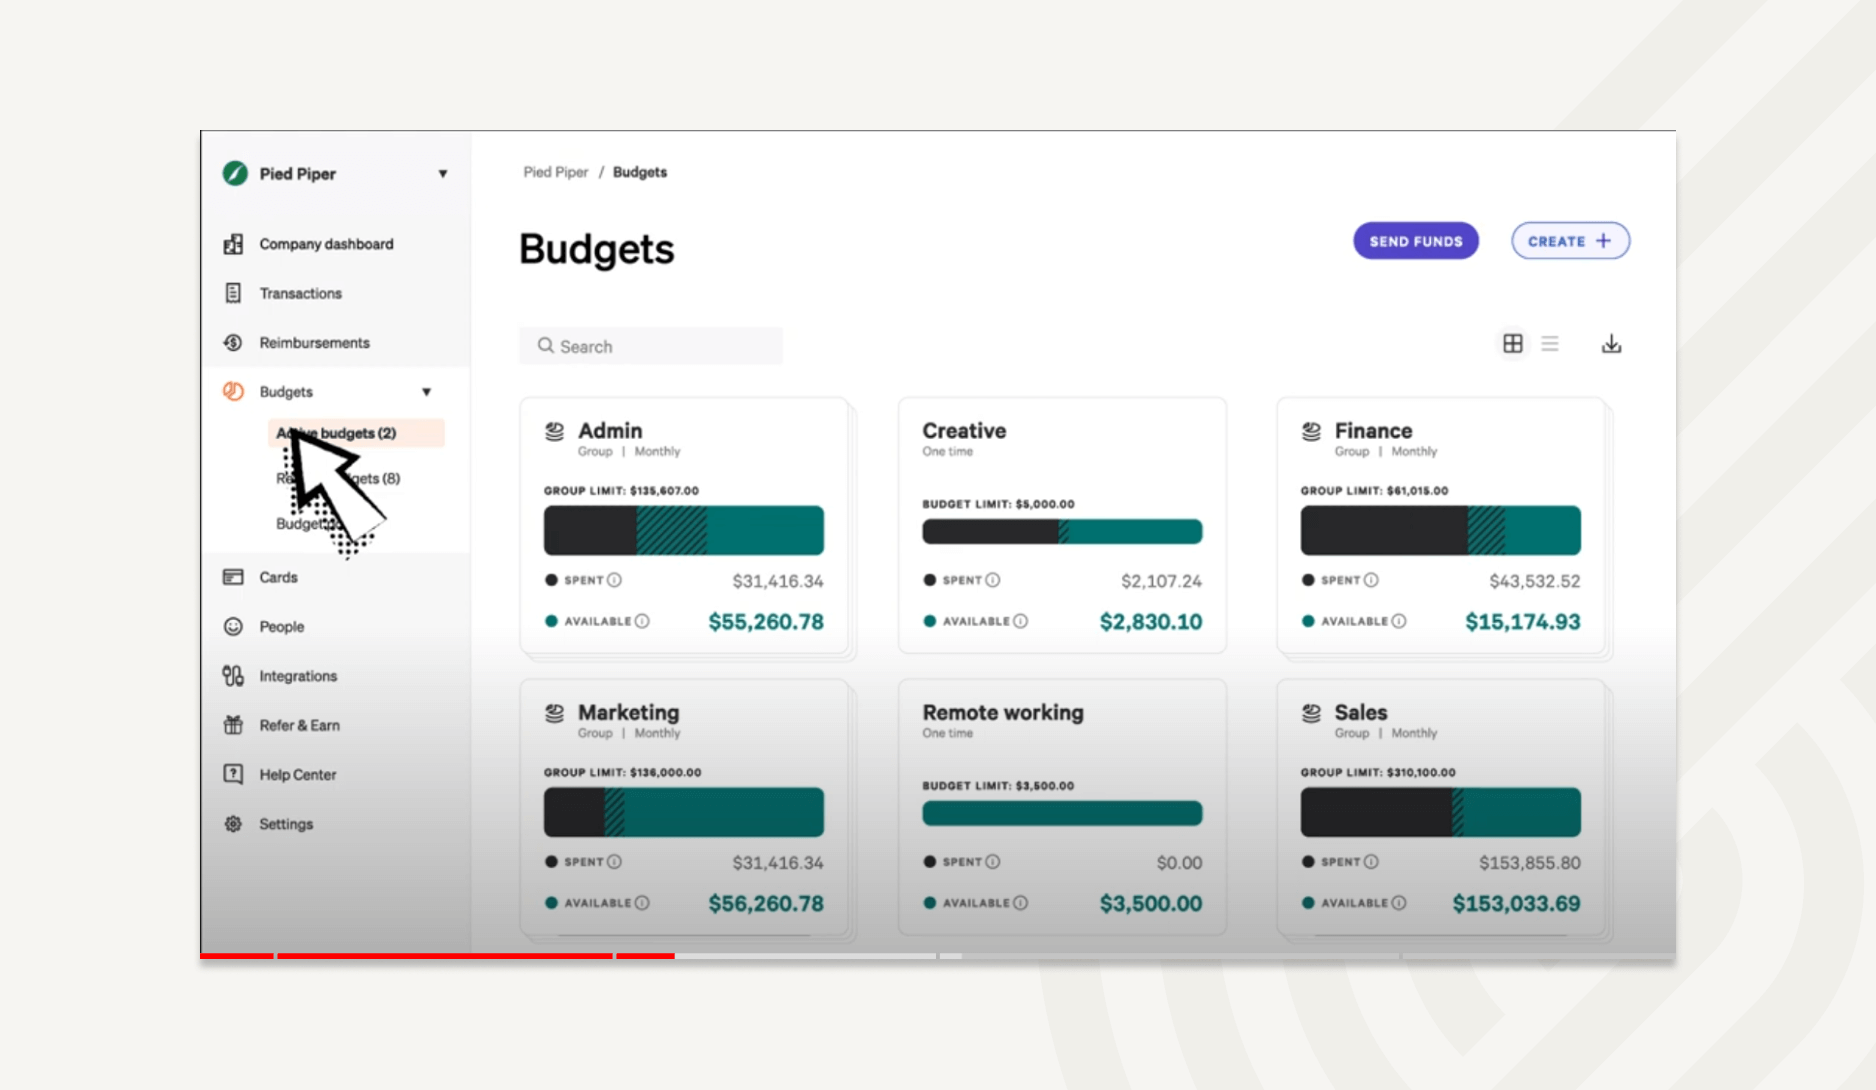Open People in the sidebar

[281, 627]
